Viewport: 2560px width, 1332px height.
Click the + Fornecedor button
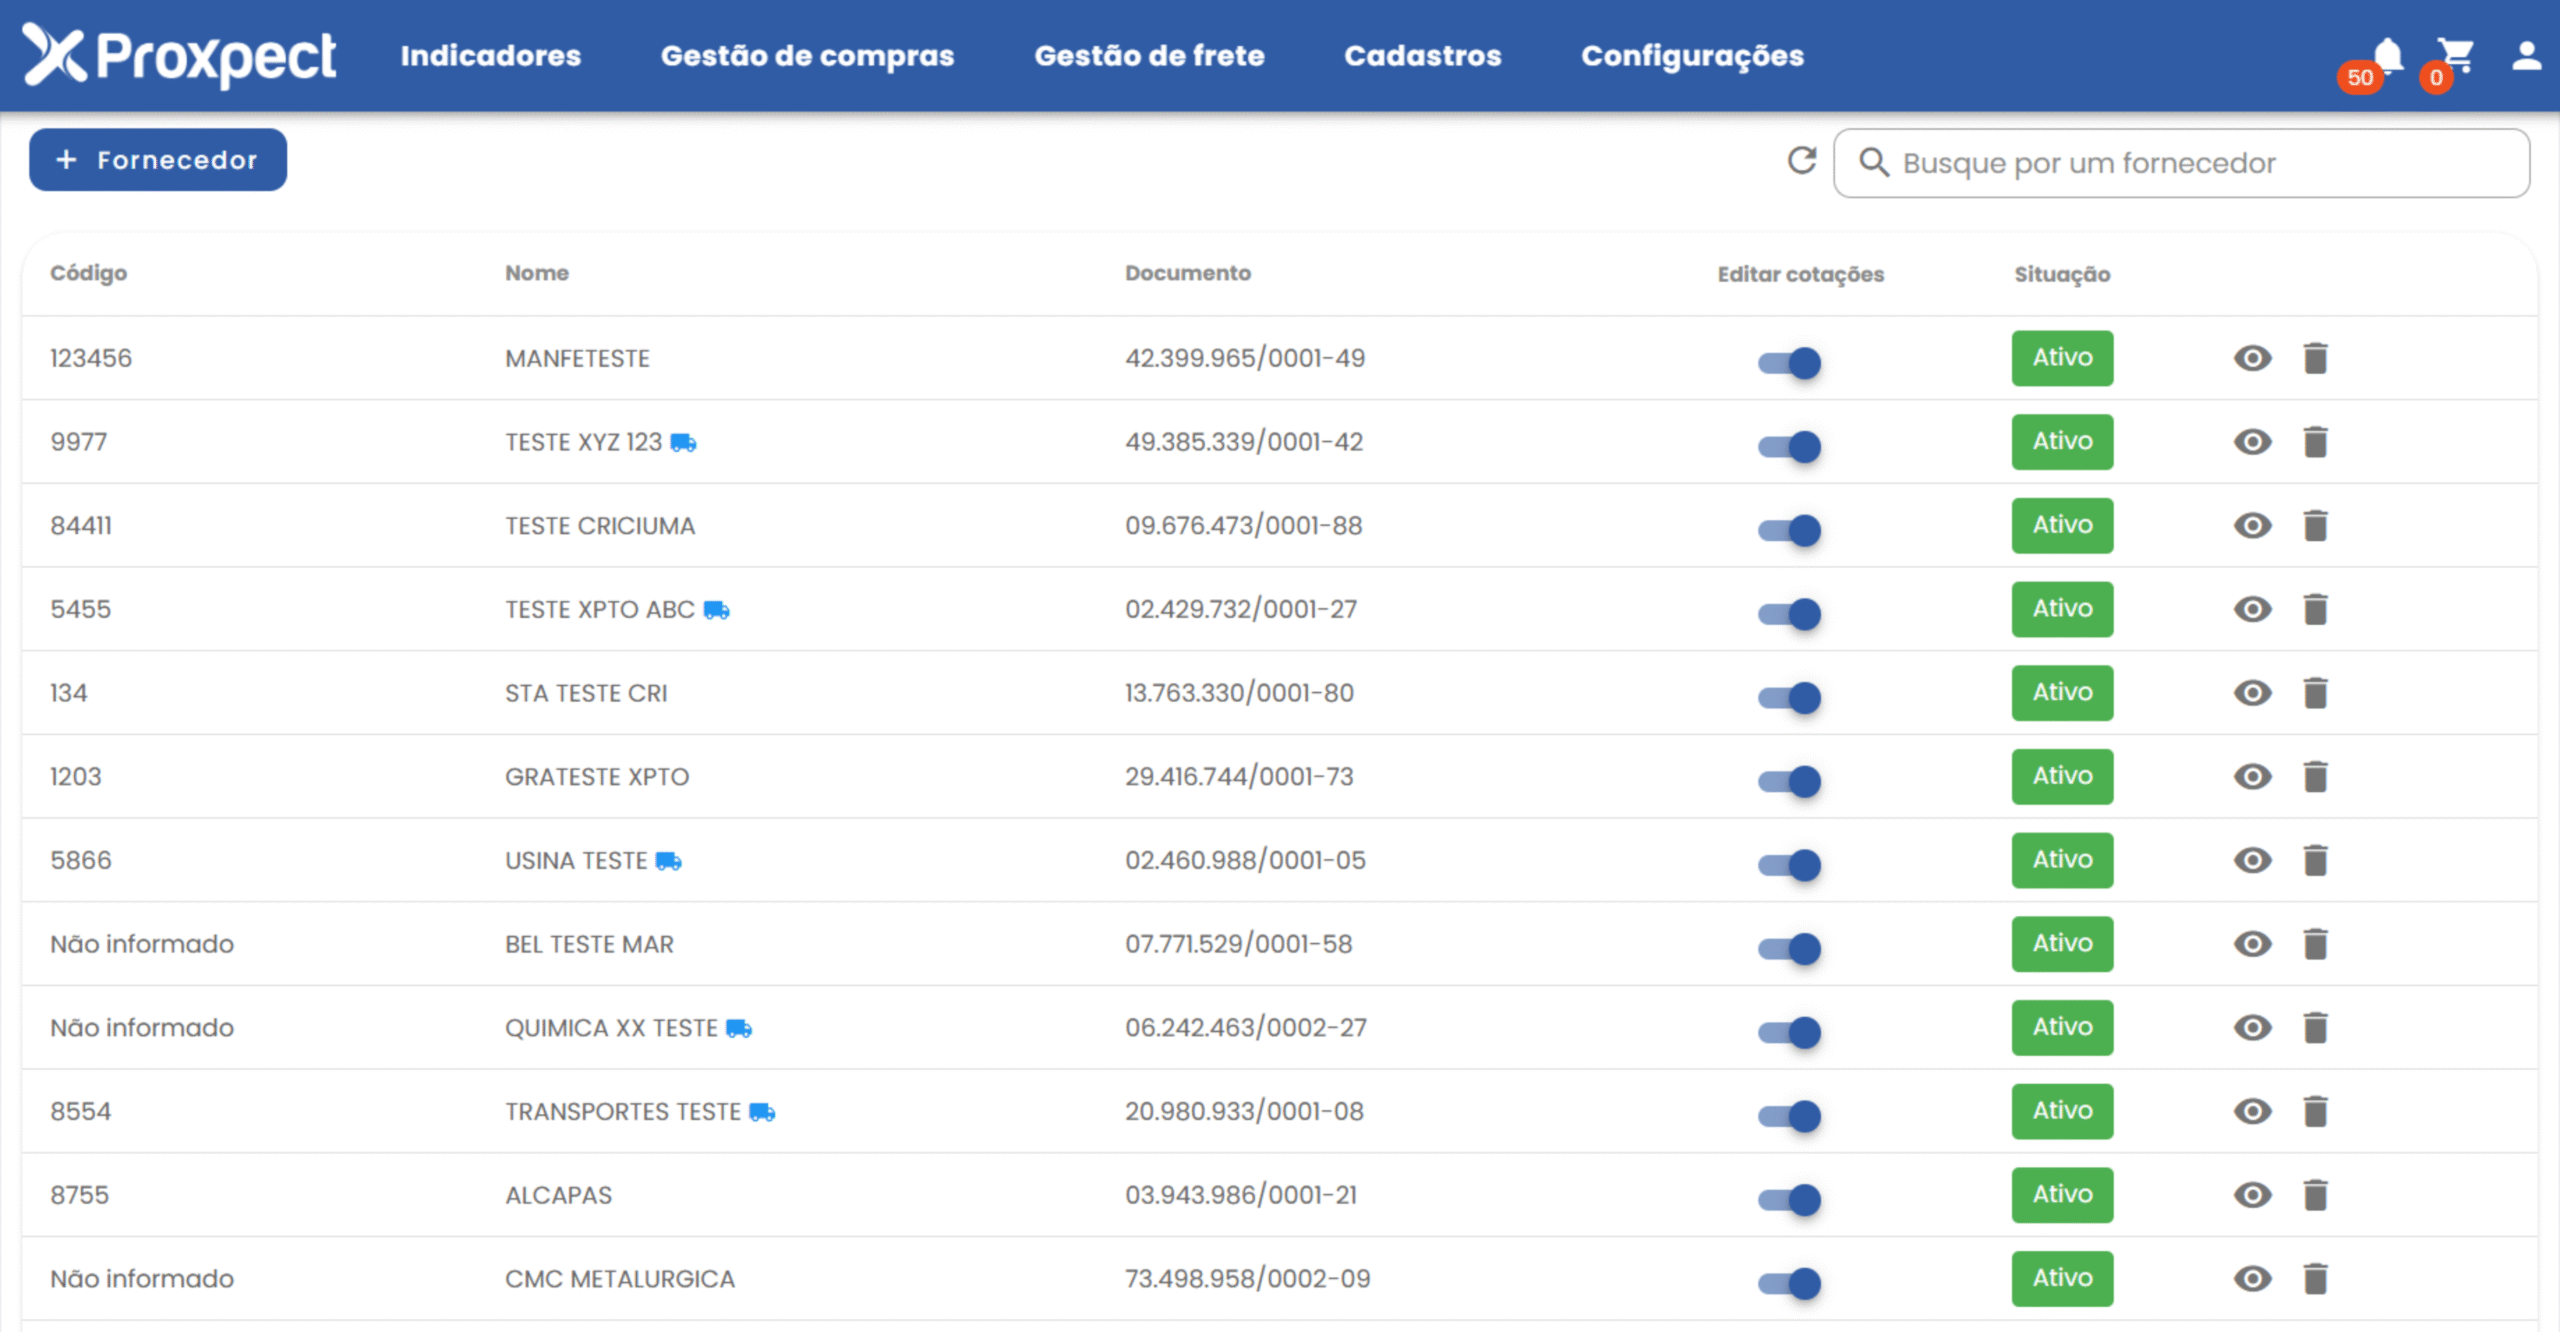(x=158, y=160)
